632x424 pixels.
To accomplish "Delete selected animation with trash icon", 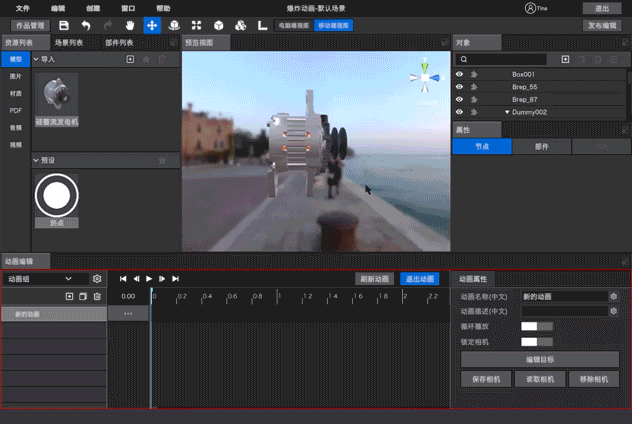I will pos(97,296).
